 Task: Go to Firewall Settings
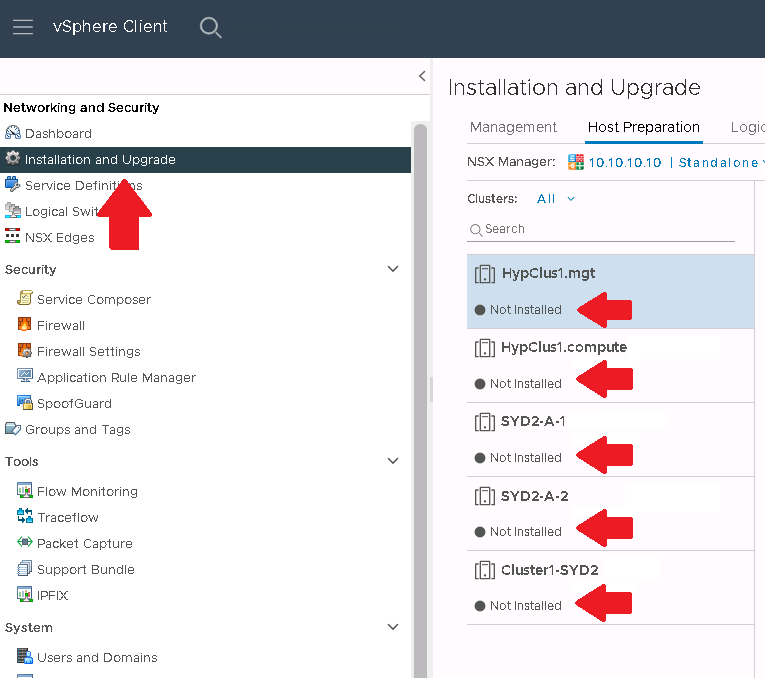[x=89, y=351]
